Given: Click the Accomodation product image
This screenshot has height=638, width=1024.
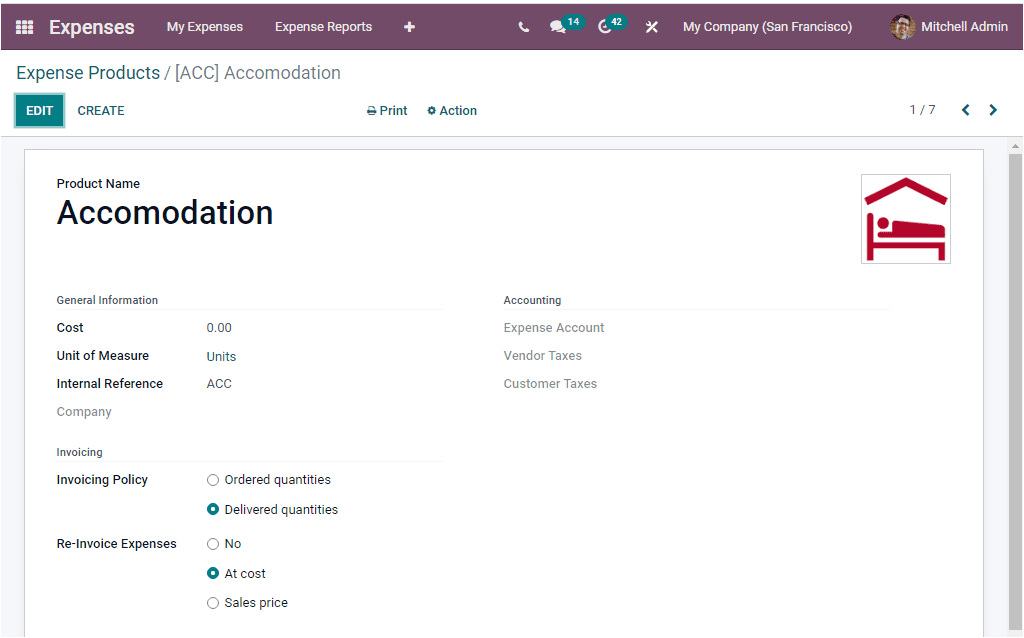Looking at the screenshot, I should click(905, 218).
